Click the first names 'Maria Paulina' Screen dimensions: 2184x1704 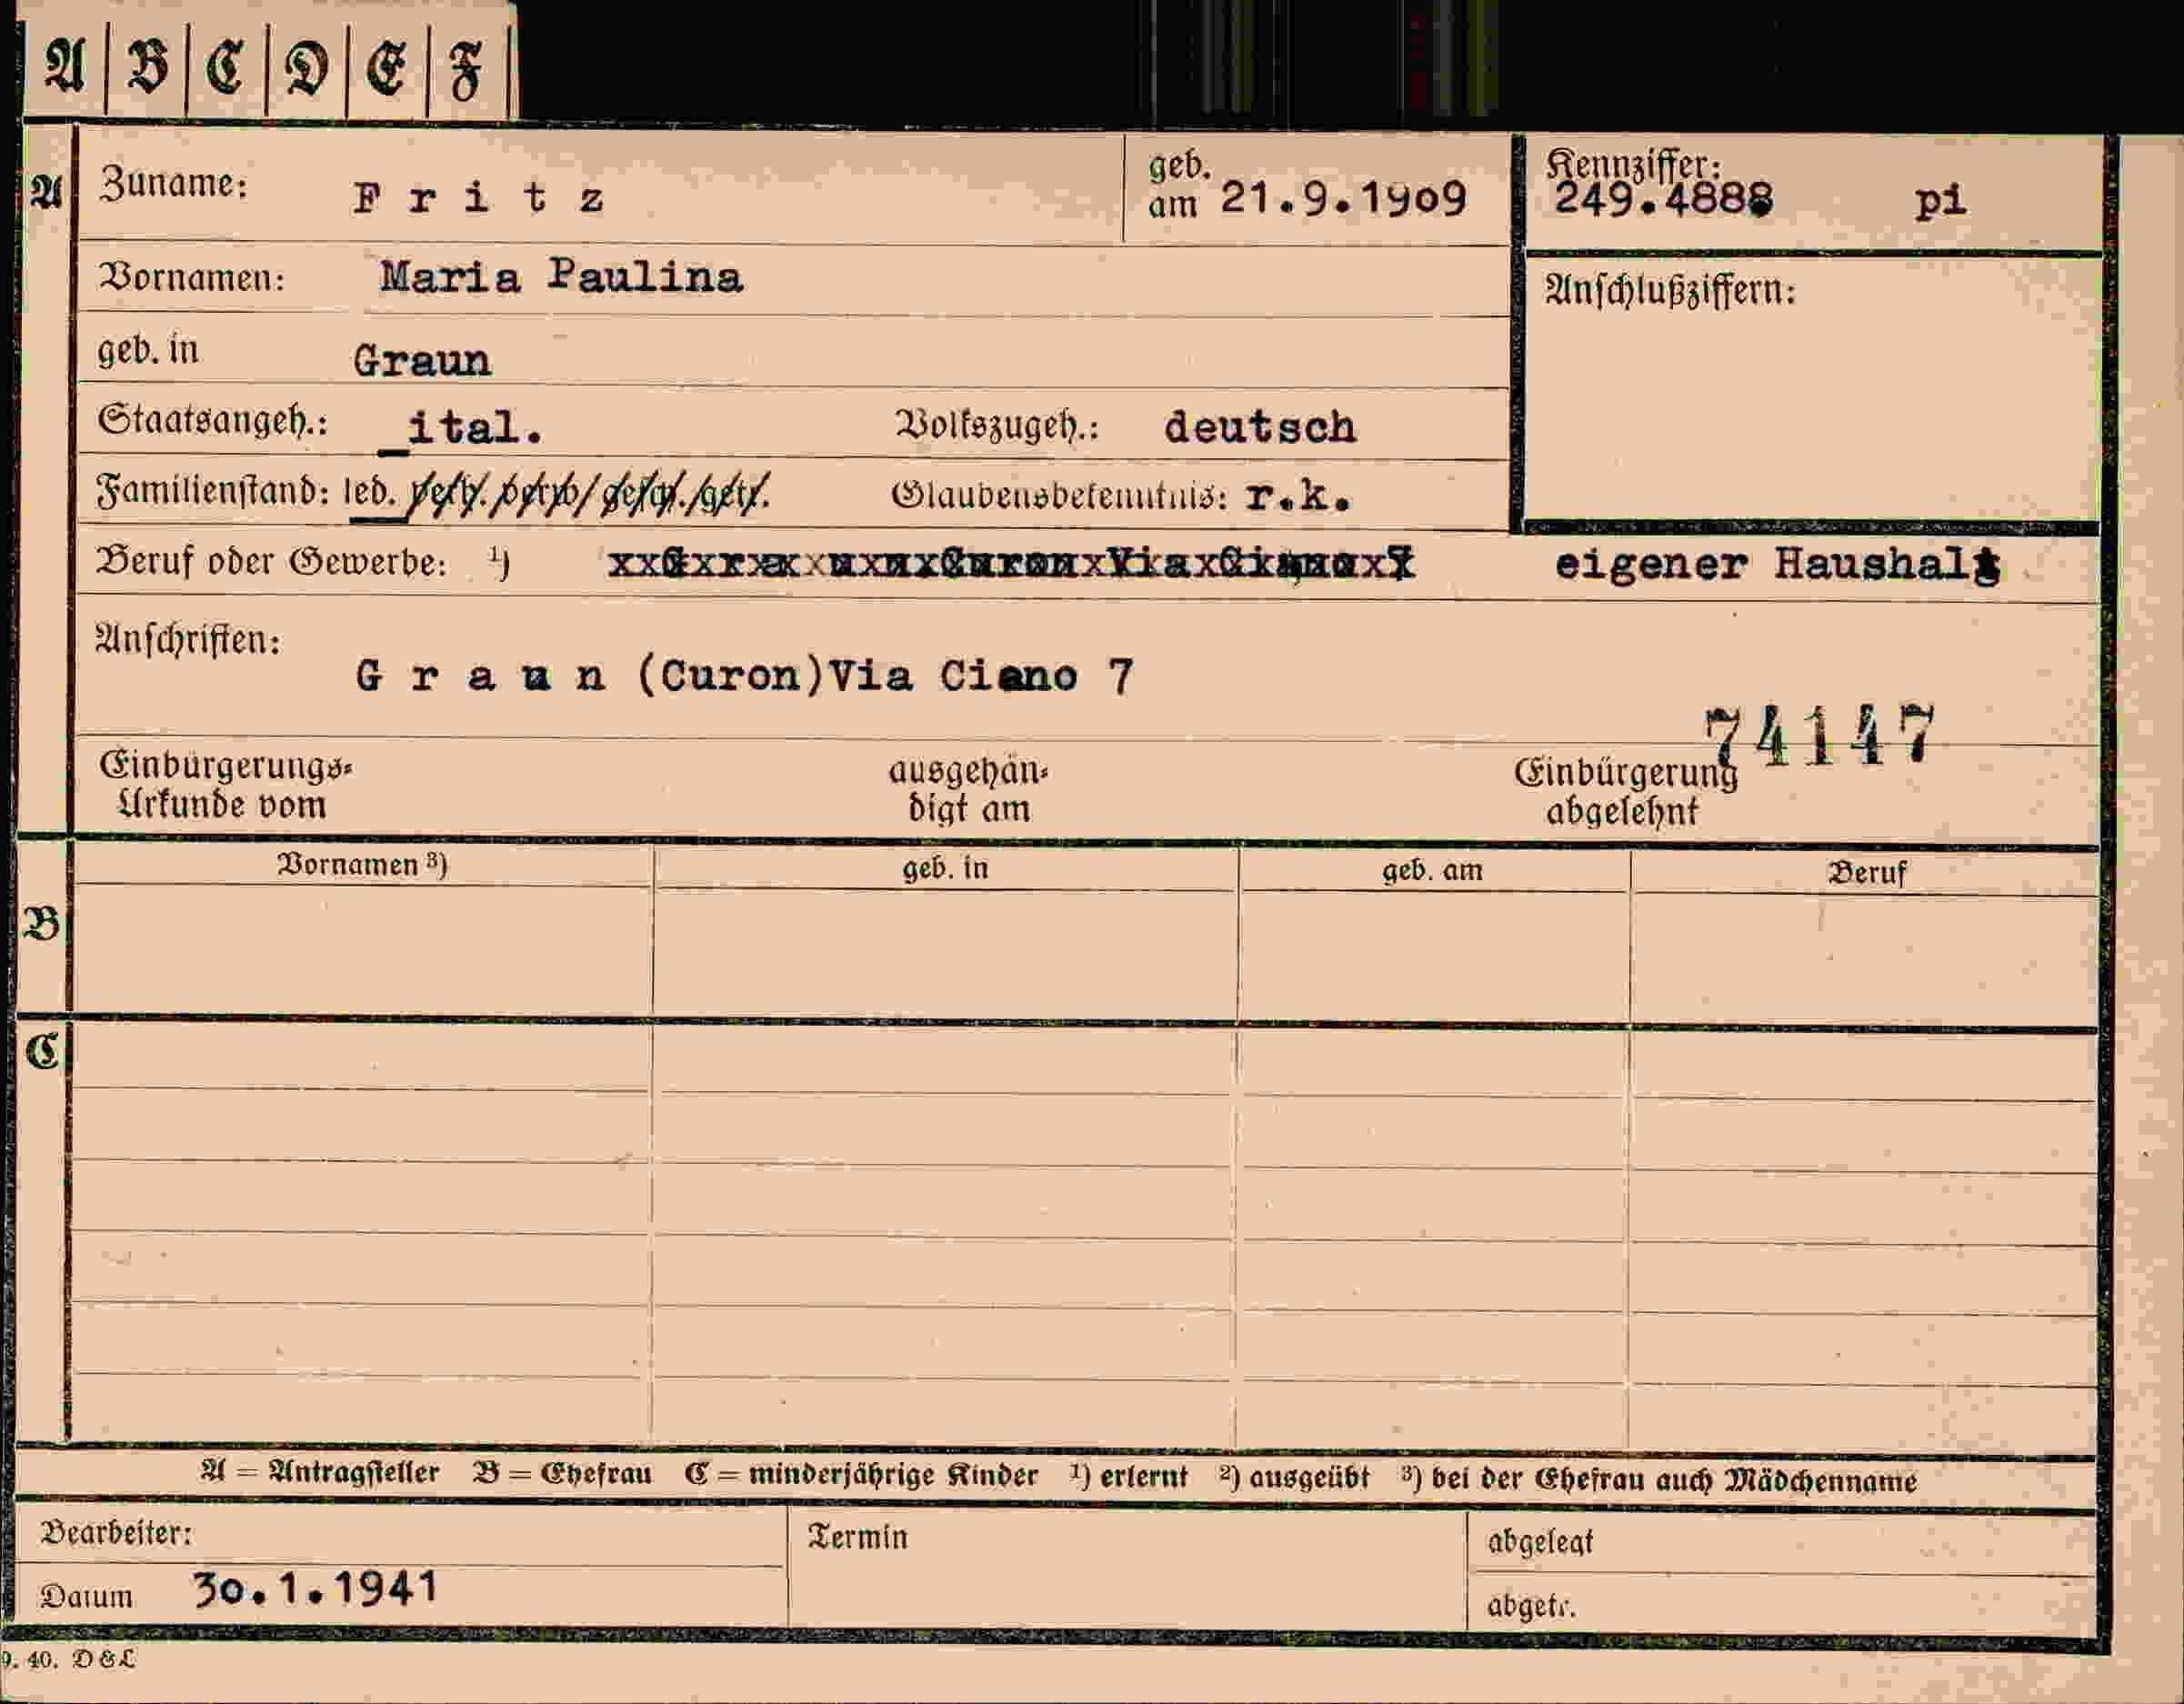pyautogui.click(x=561, y=276)
